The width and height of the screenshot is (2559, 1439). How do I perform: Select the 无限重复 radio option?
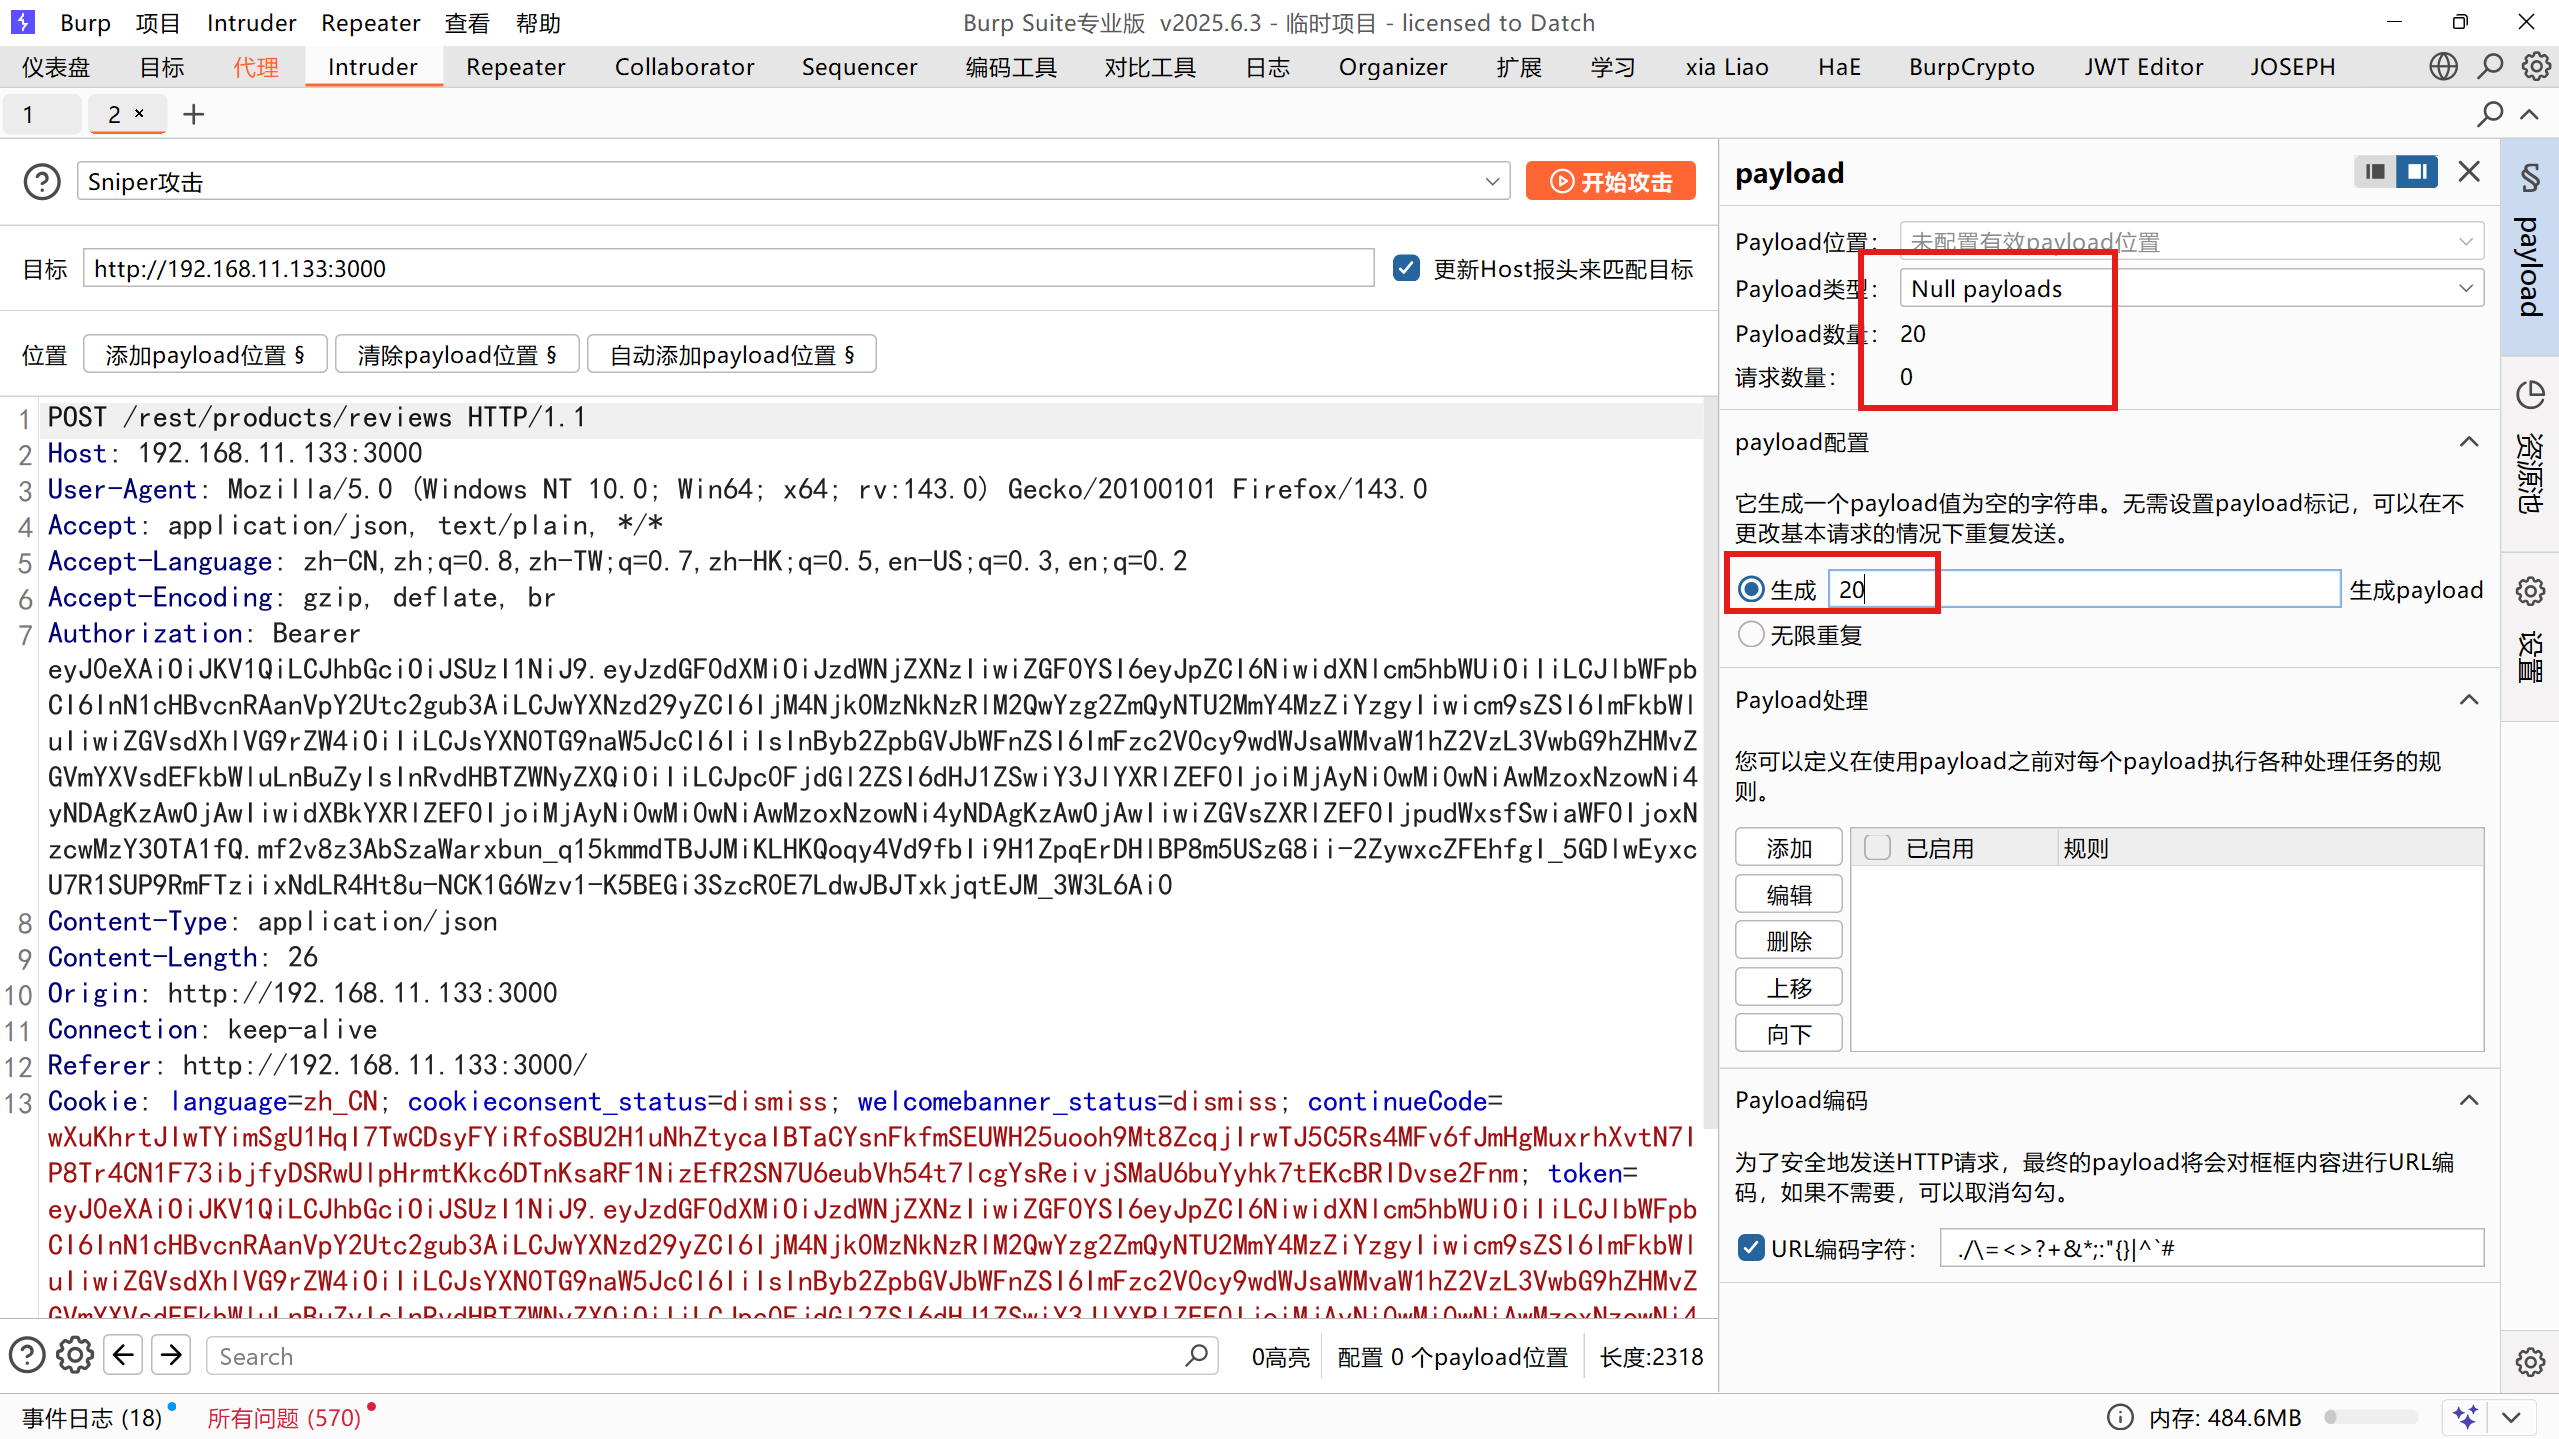pyautogui.click(x=1750, y=635)
